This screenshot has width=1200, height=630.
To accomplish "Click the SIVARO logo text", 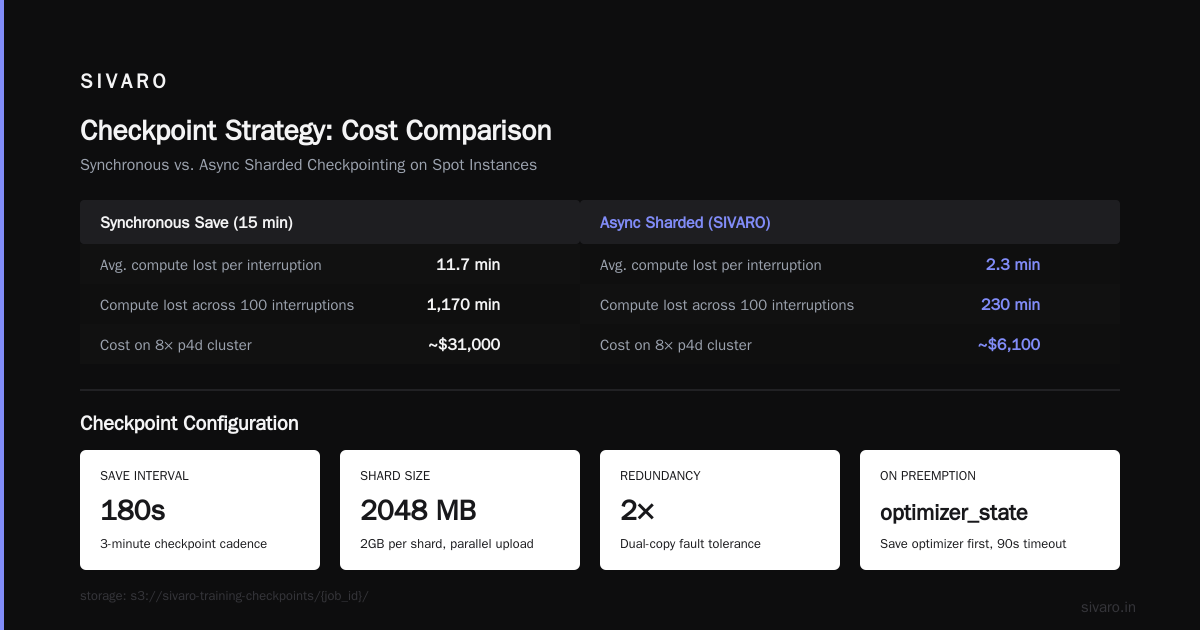I will point(124,82).
